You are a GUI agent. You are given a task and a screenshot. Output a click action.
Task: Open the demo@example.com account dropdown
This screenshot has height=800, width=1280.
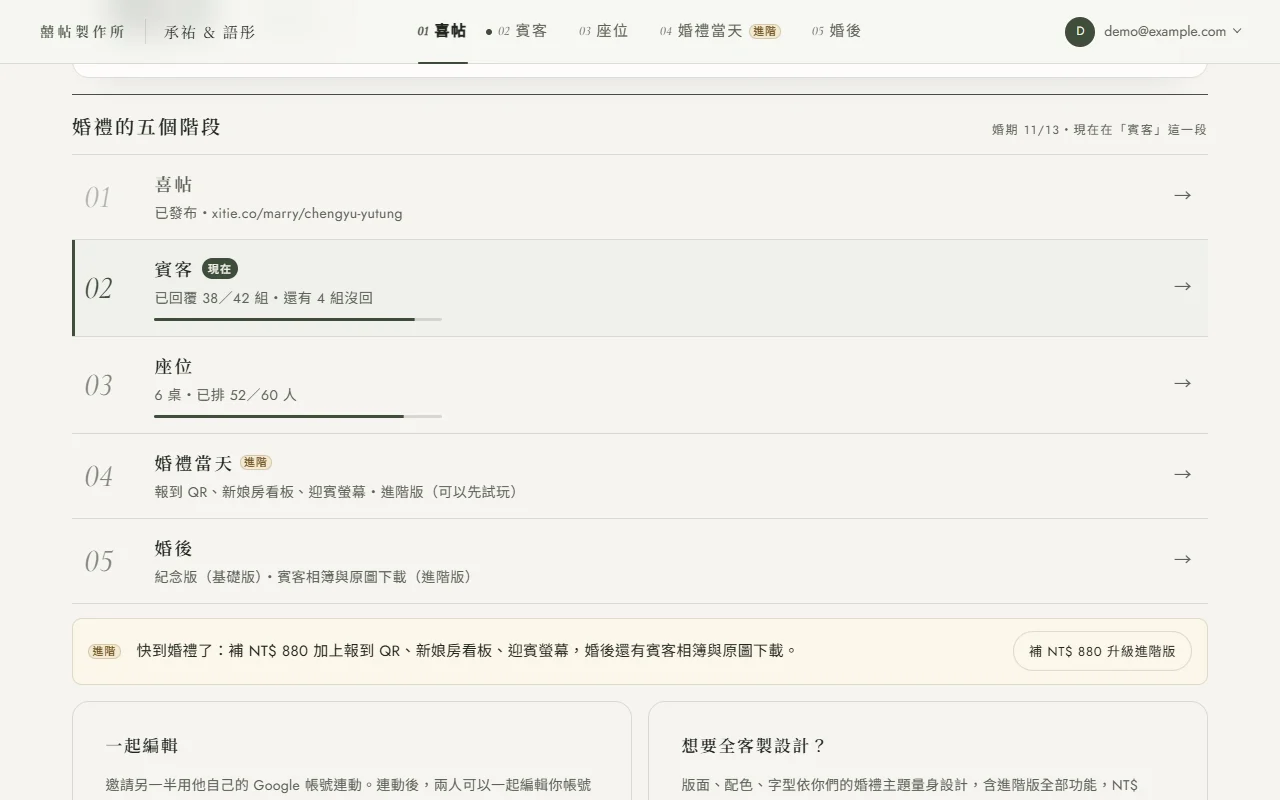1153,31
